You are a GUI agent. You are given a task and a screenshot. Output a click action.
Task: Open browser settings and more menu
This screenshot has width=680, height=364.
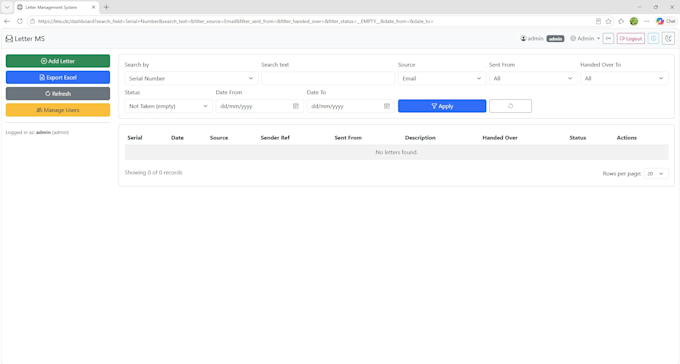click(x=647, y=21)
